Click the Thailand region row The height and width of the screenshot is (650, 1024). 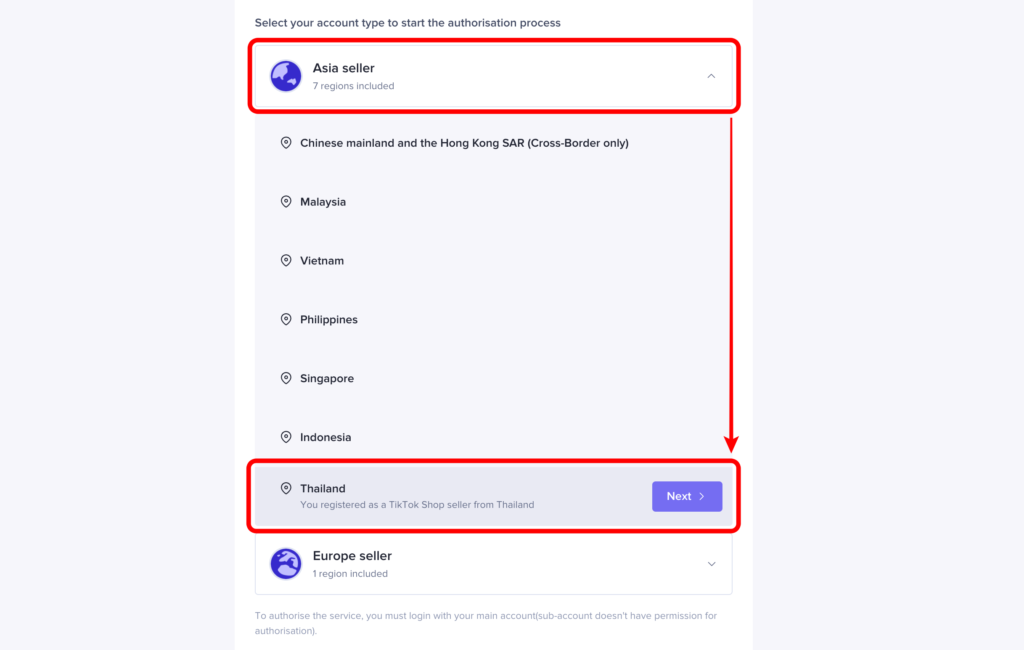450,496
